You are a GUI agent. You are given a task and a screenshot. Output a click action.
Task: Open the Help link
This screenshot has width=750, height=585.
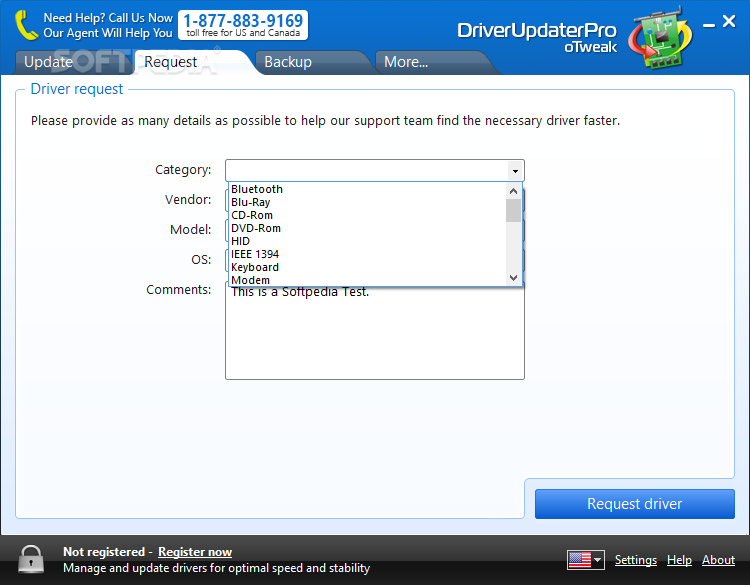pos(679,560)
